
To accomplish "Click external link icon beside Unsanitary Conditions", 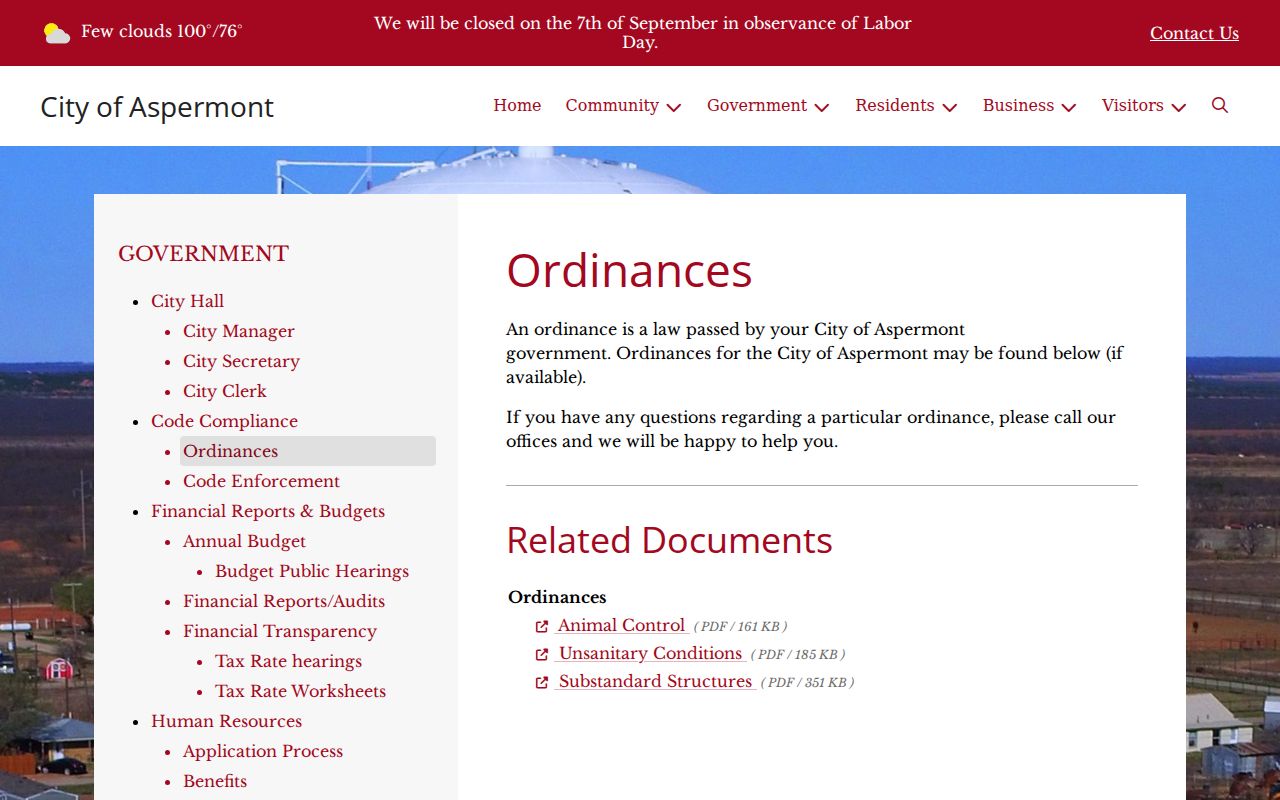I will pos(542,654).
